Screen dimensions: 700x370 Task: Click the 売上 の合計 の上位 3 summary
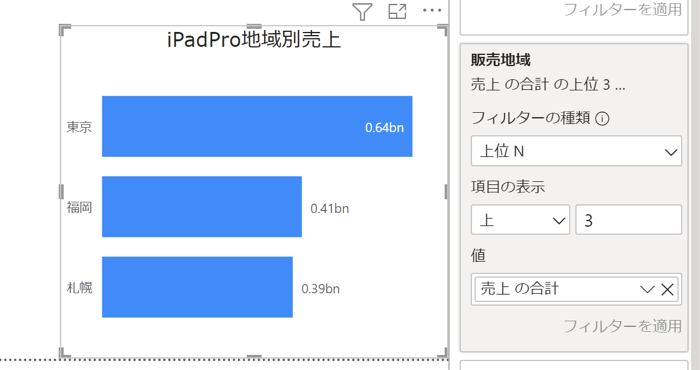(548, 84)
